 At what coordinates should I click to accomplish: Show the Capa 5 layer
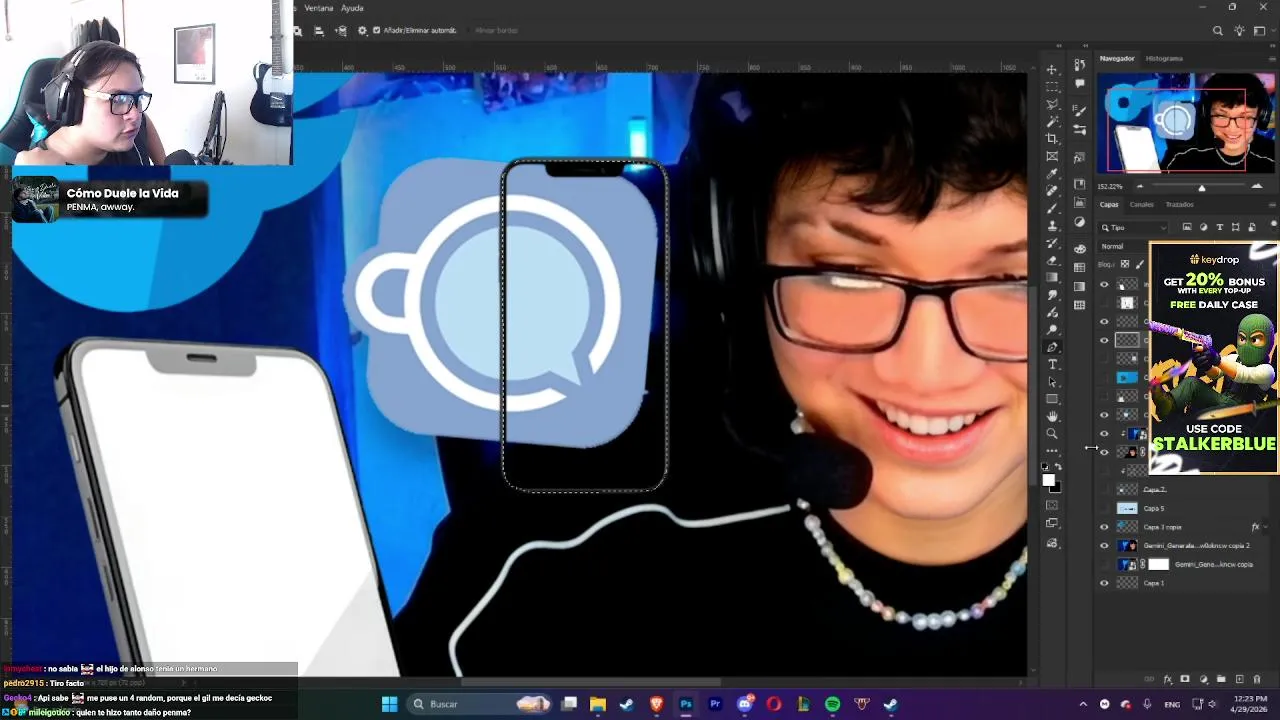[1104, 508]
